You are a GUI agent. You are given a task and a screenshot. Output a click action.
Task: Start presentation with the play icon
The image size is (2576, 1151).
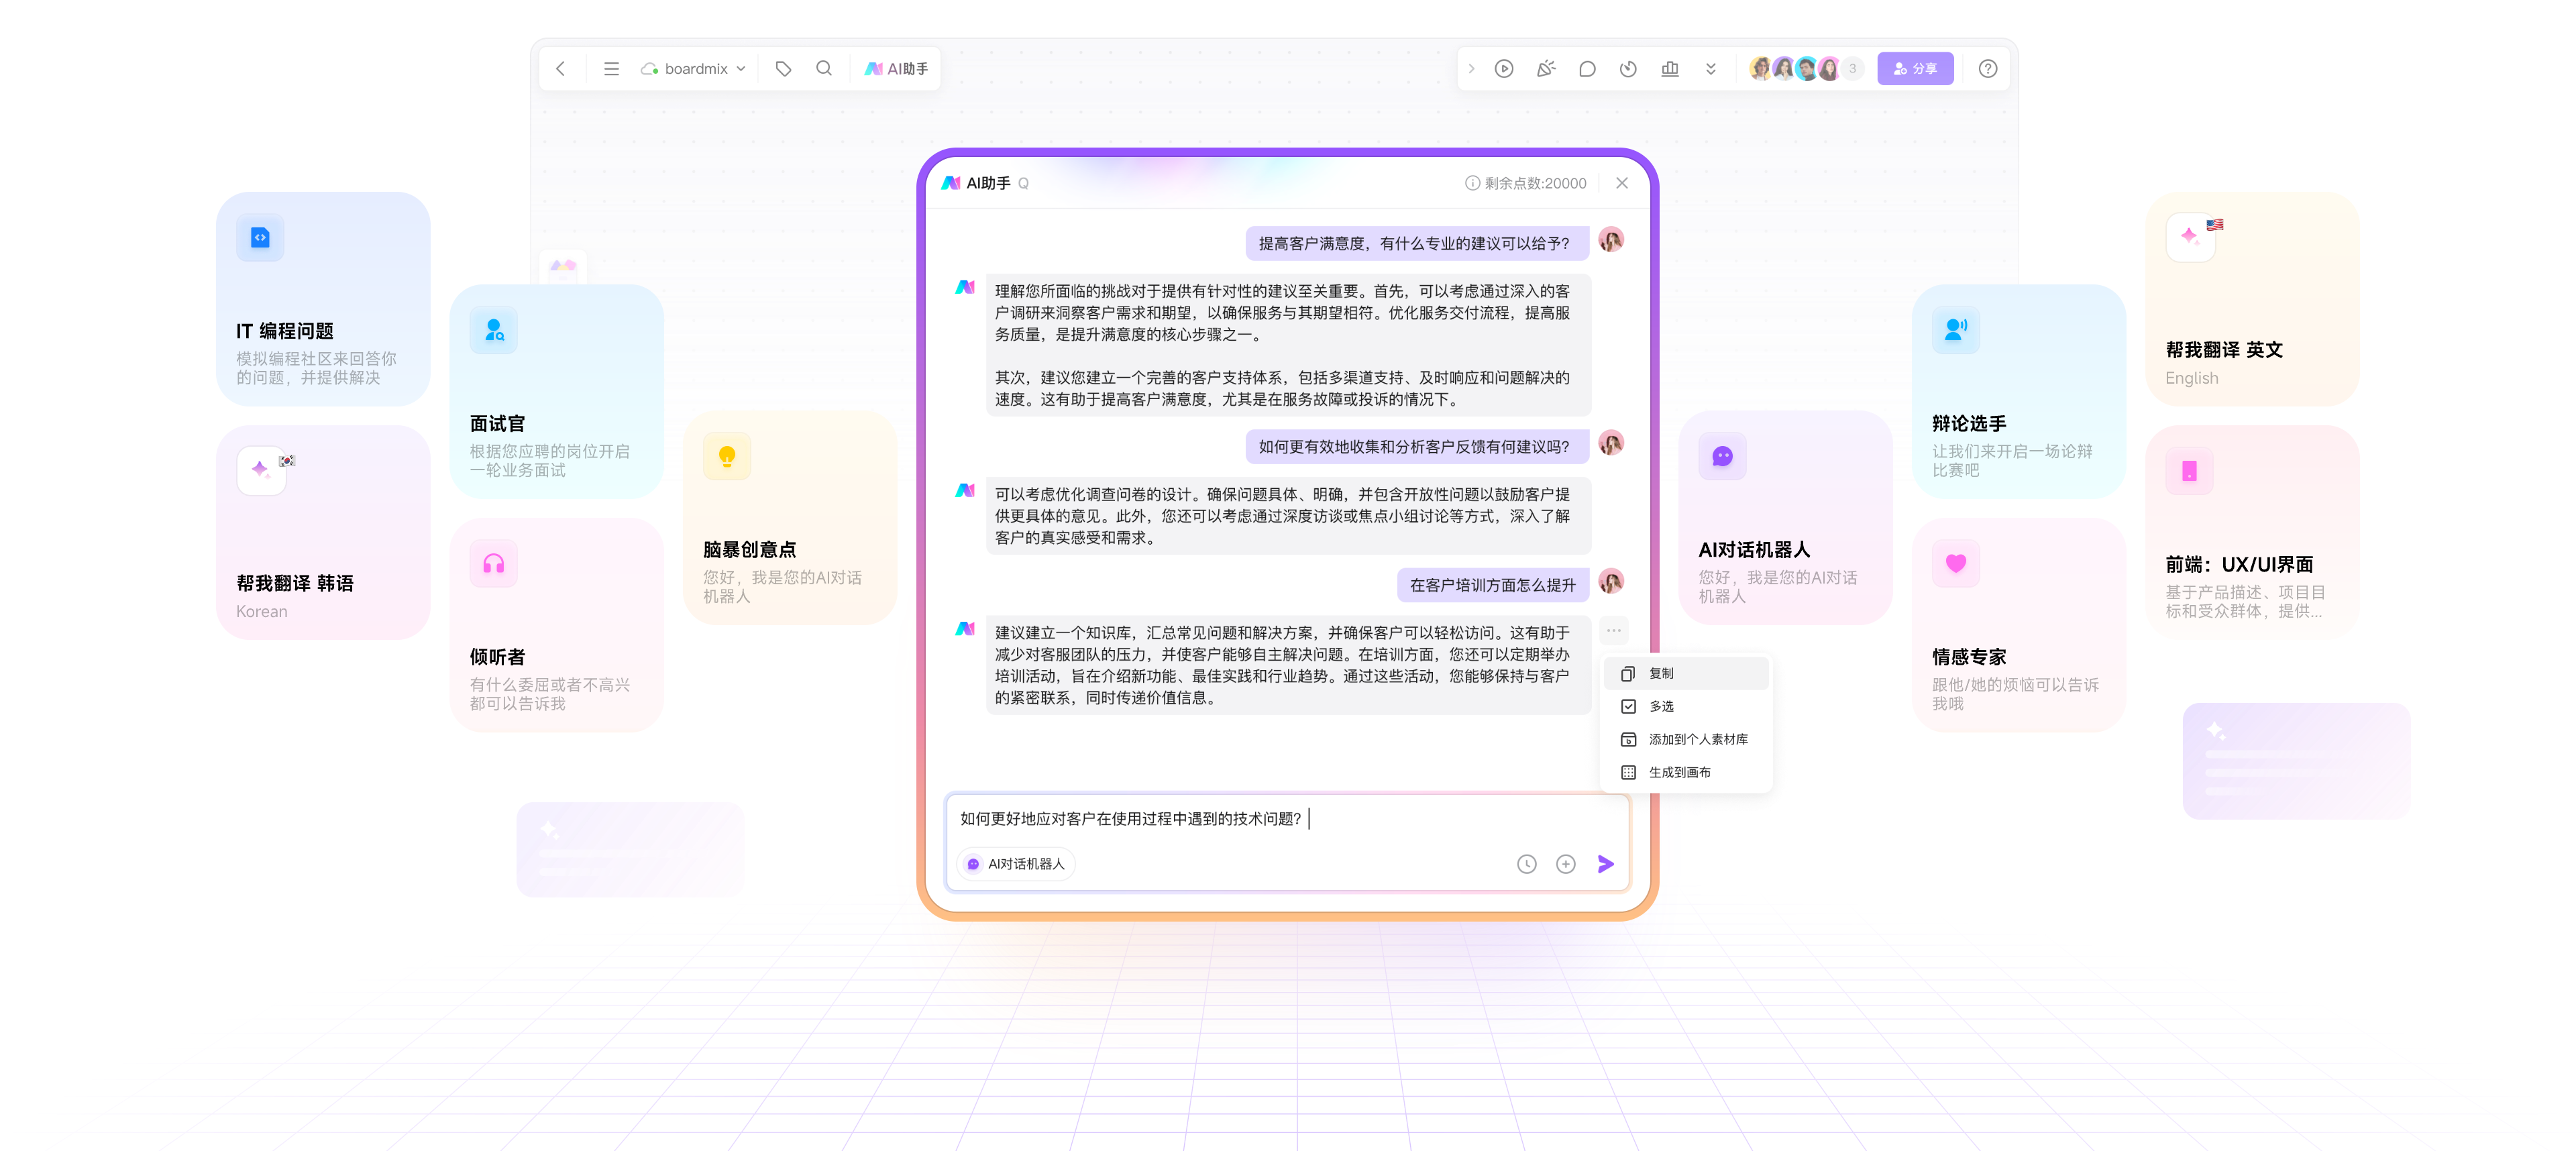(1504, 68)
